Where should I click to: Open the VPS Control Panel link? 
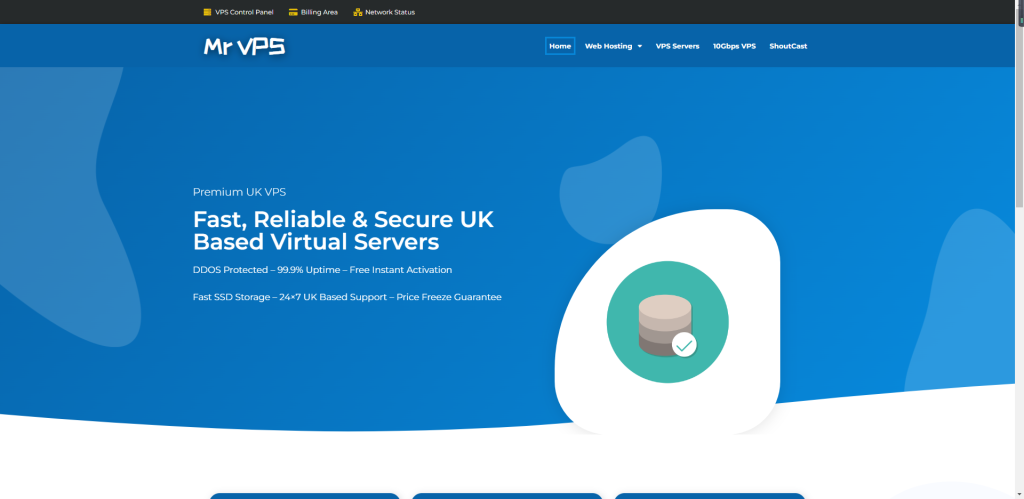tap(244, 12)
